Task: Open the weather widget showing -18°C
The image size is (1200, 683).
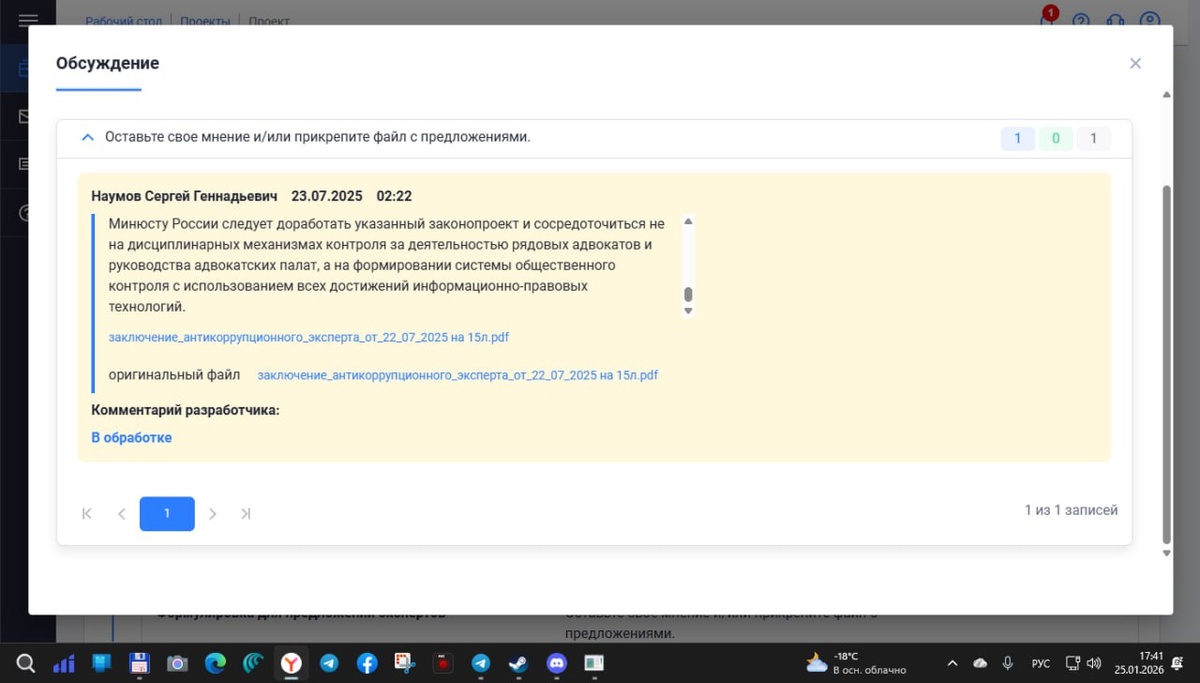Action: pyautogui.click(x=856, y=663)
